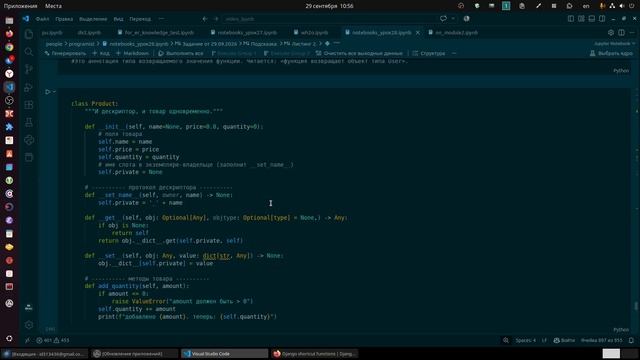
Task: Open notifications bell in status bar
Action: pos(631,340)
